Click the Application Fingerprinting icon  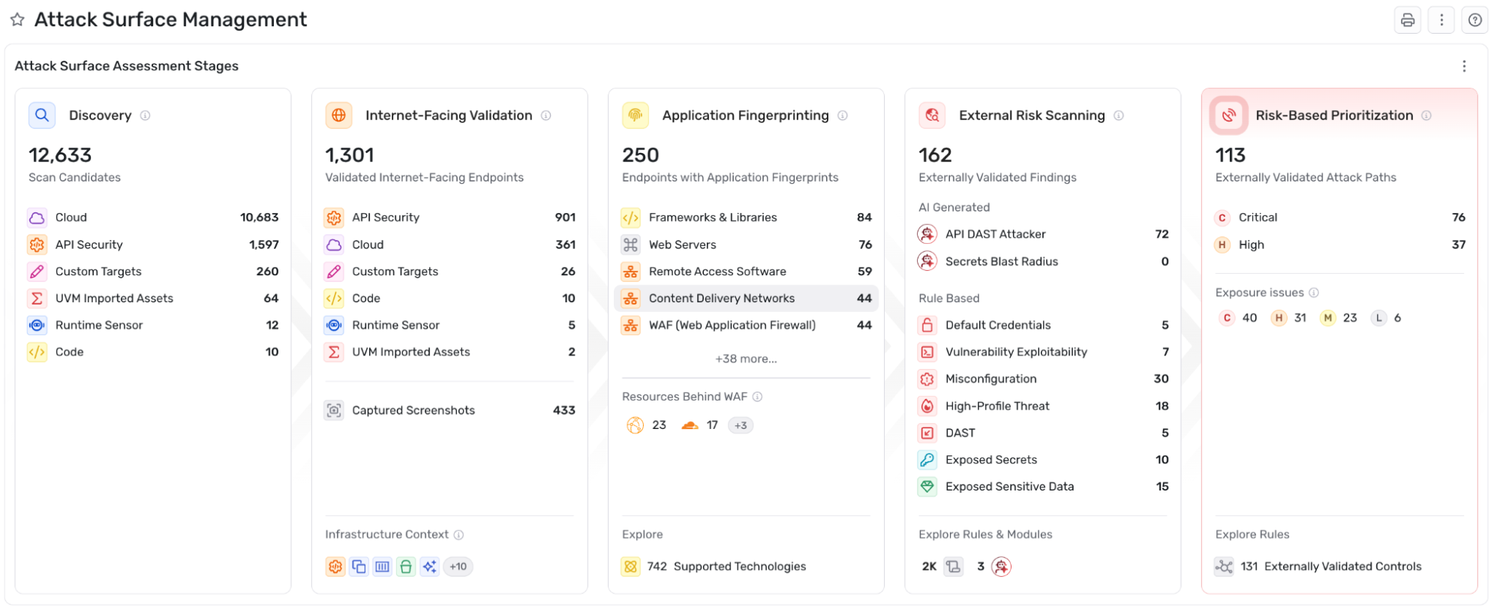click(x=635, y=115)
